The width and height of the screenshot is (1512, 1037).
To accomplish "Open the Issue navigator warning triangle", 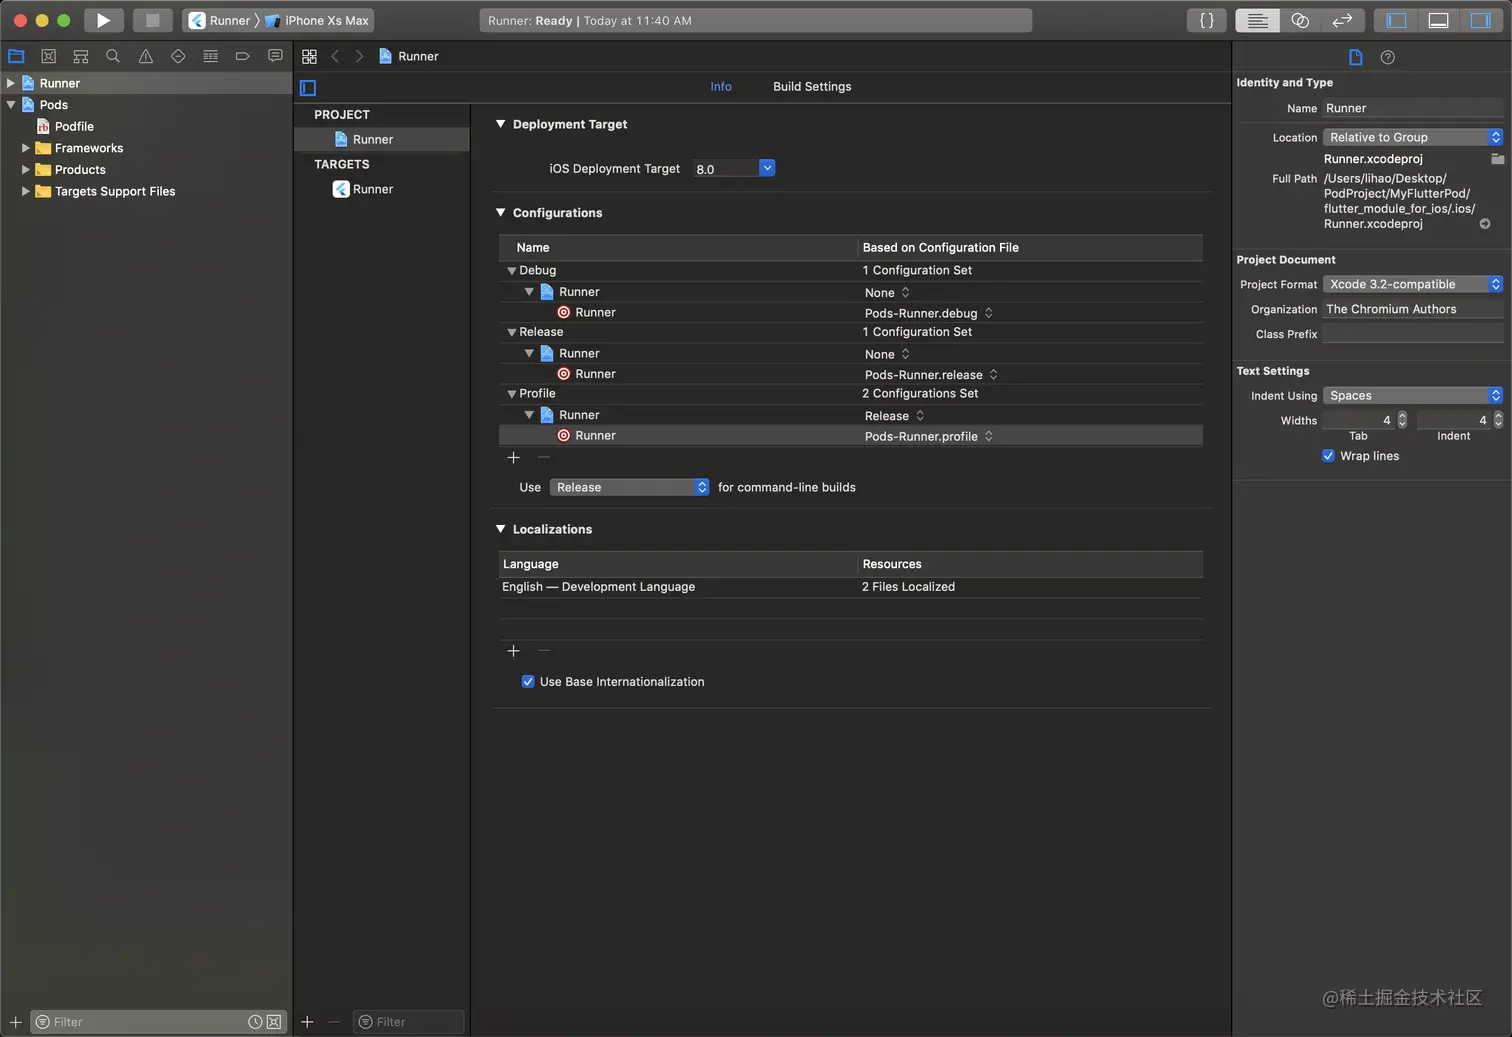I will pos(146,56).
